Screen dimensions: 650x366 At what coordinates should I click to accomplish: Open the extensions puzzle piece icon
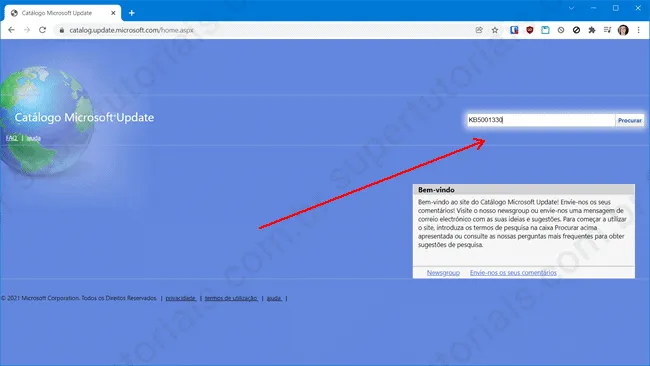592,30
